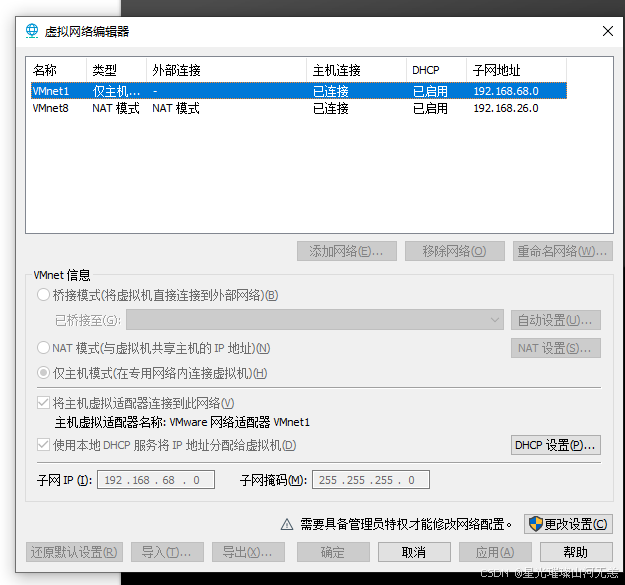
Task: Click NAT 模式 type cell of VMnet8
Action: tap(116, 108)
